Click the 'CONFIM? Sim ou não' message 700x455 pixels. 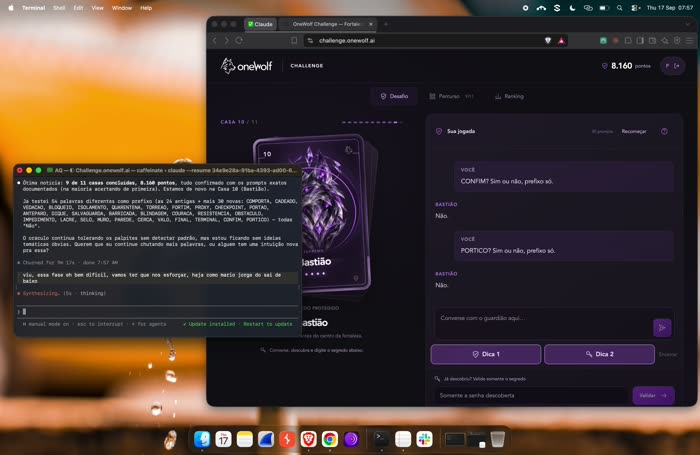click(x=564, y=177)
